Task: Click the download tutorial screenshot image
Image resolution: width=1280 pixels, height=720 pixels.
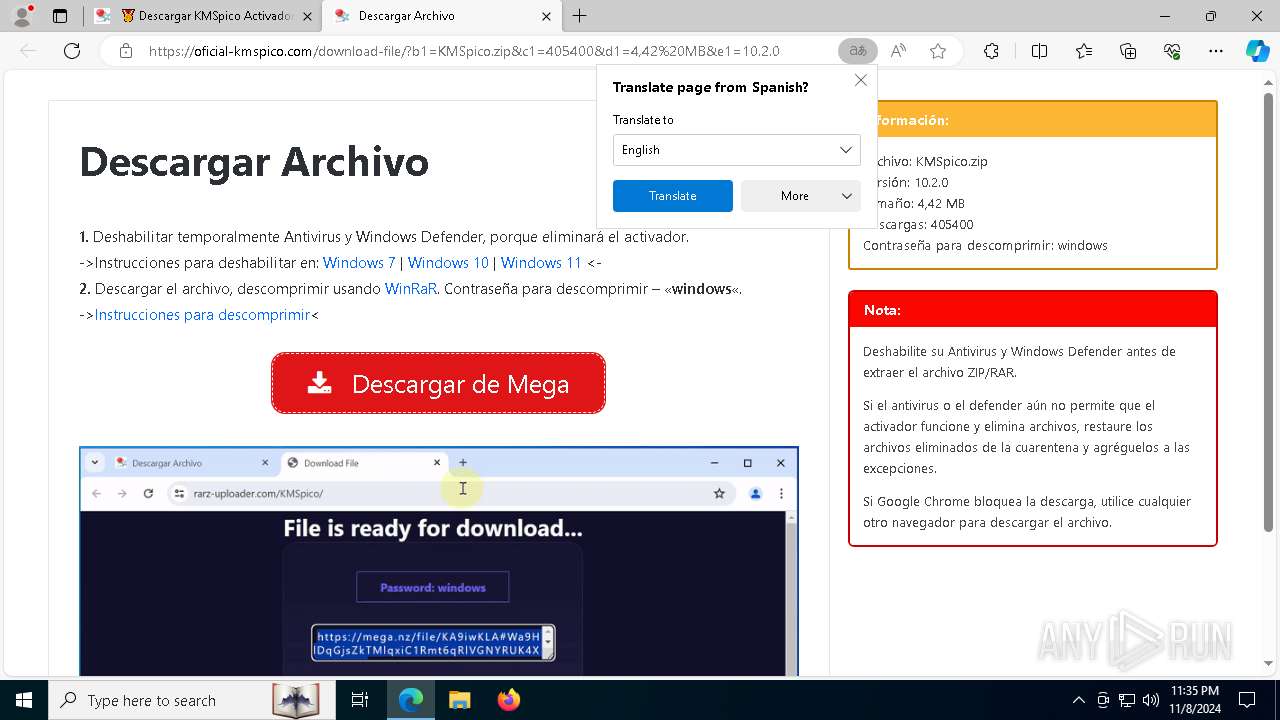Action: point(438,561)
